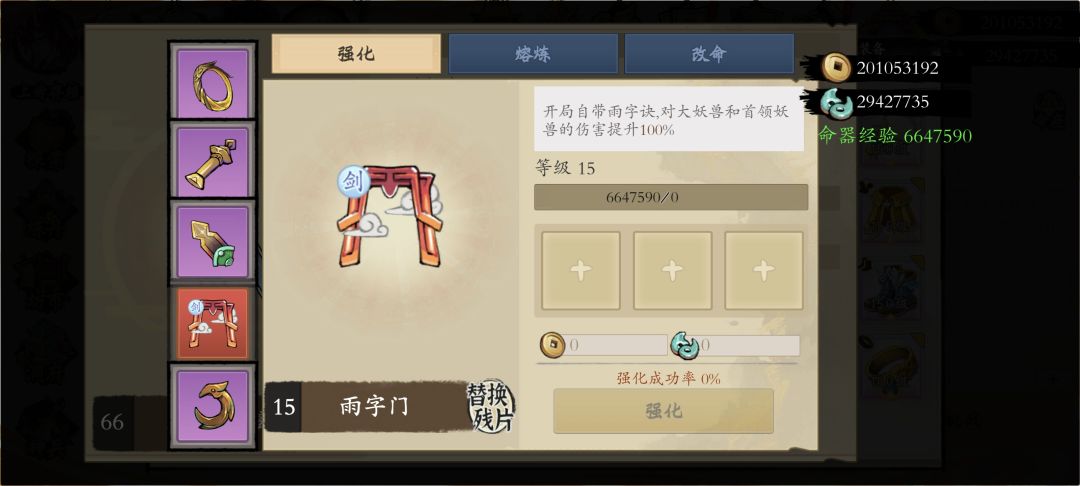Select the spearhead with jade item
1080x486 pixels.
[213, 242]
